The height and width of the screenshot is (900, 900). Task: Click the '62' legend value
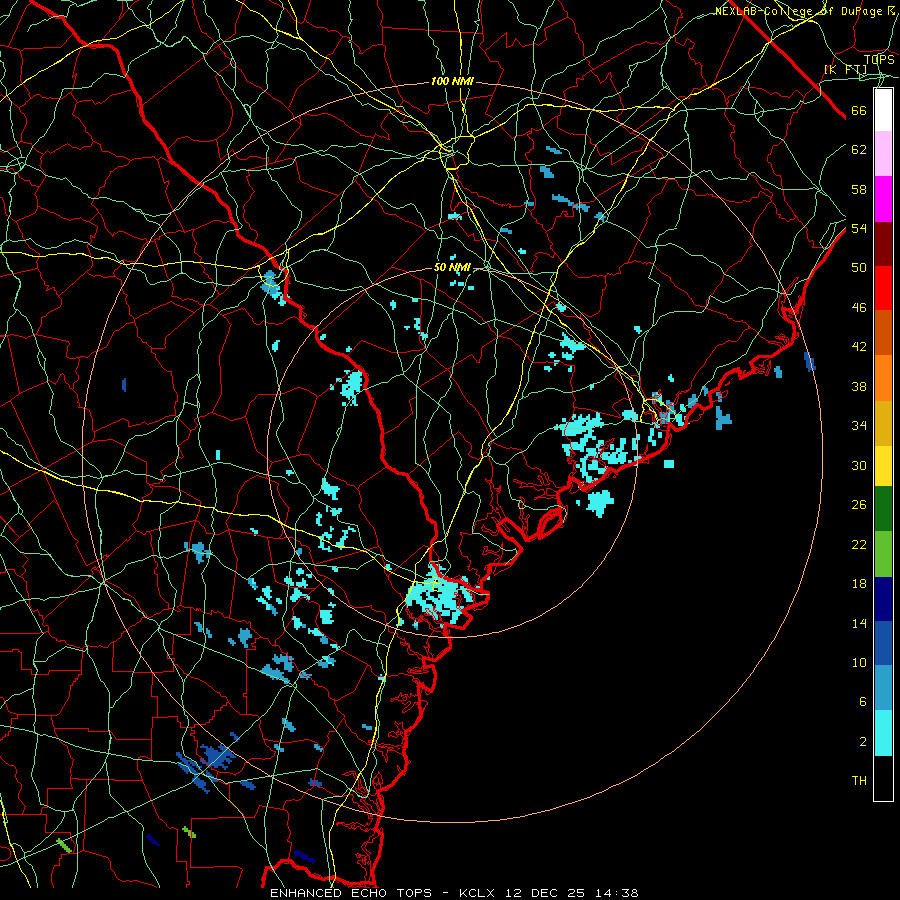(859, 150)
